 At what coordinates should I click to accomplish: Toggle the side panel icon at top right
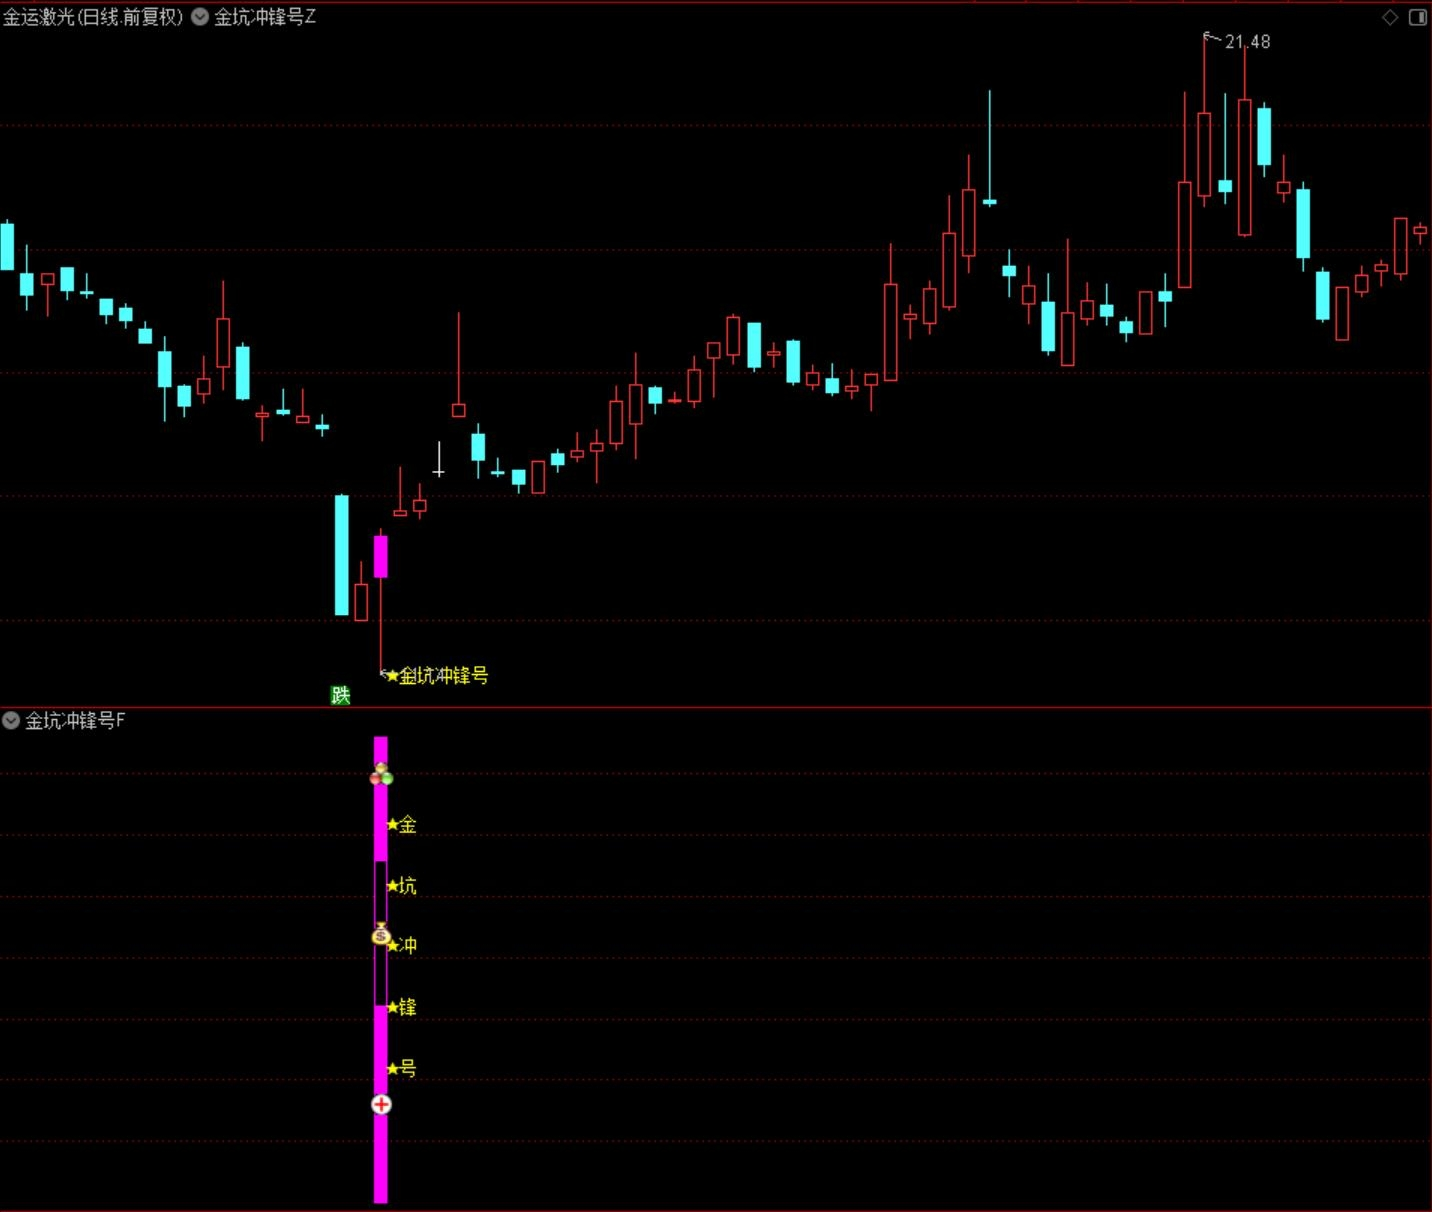pyautogui.click(x=1417, y=17)
